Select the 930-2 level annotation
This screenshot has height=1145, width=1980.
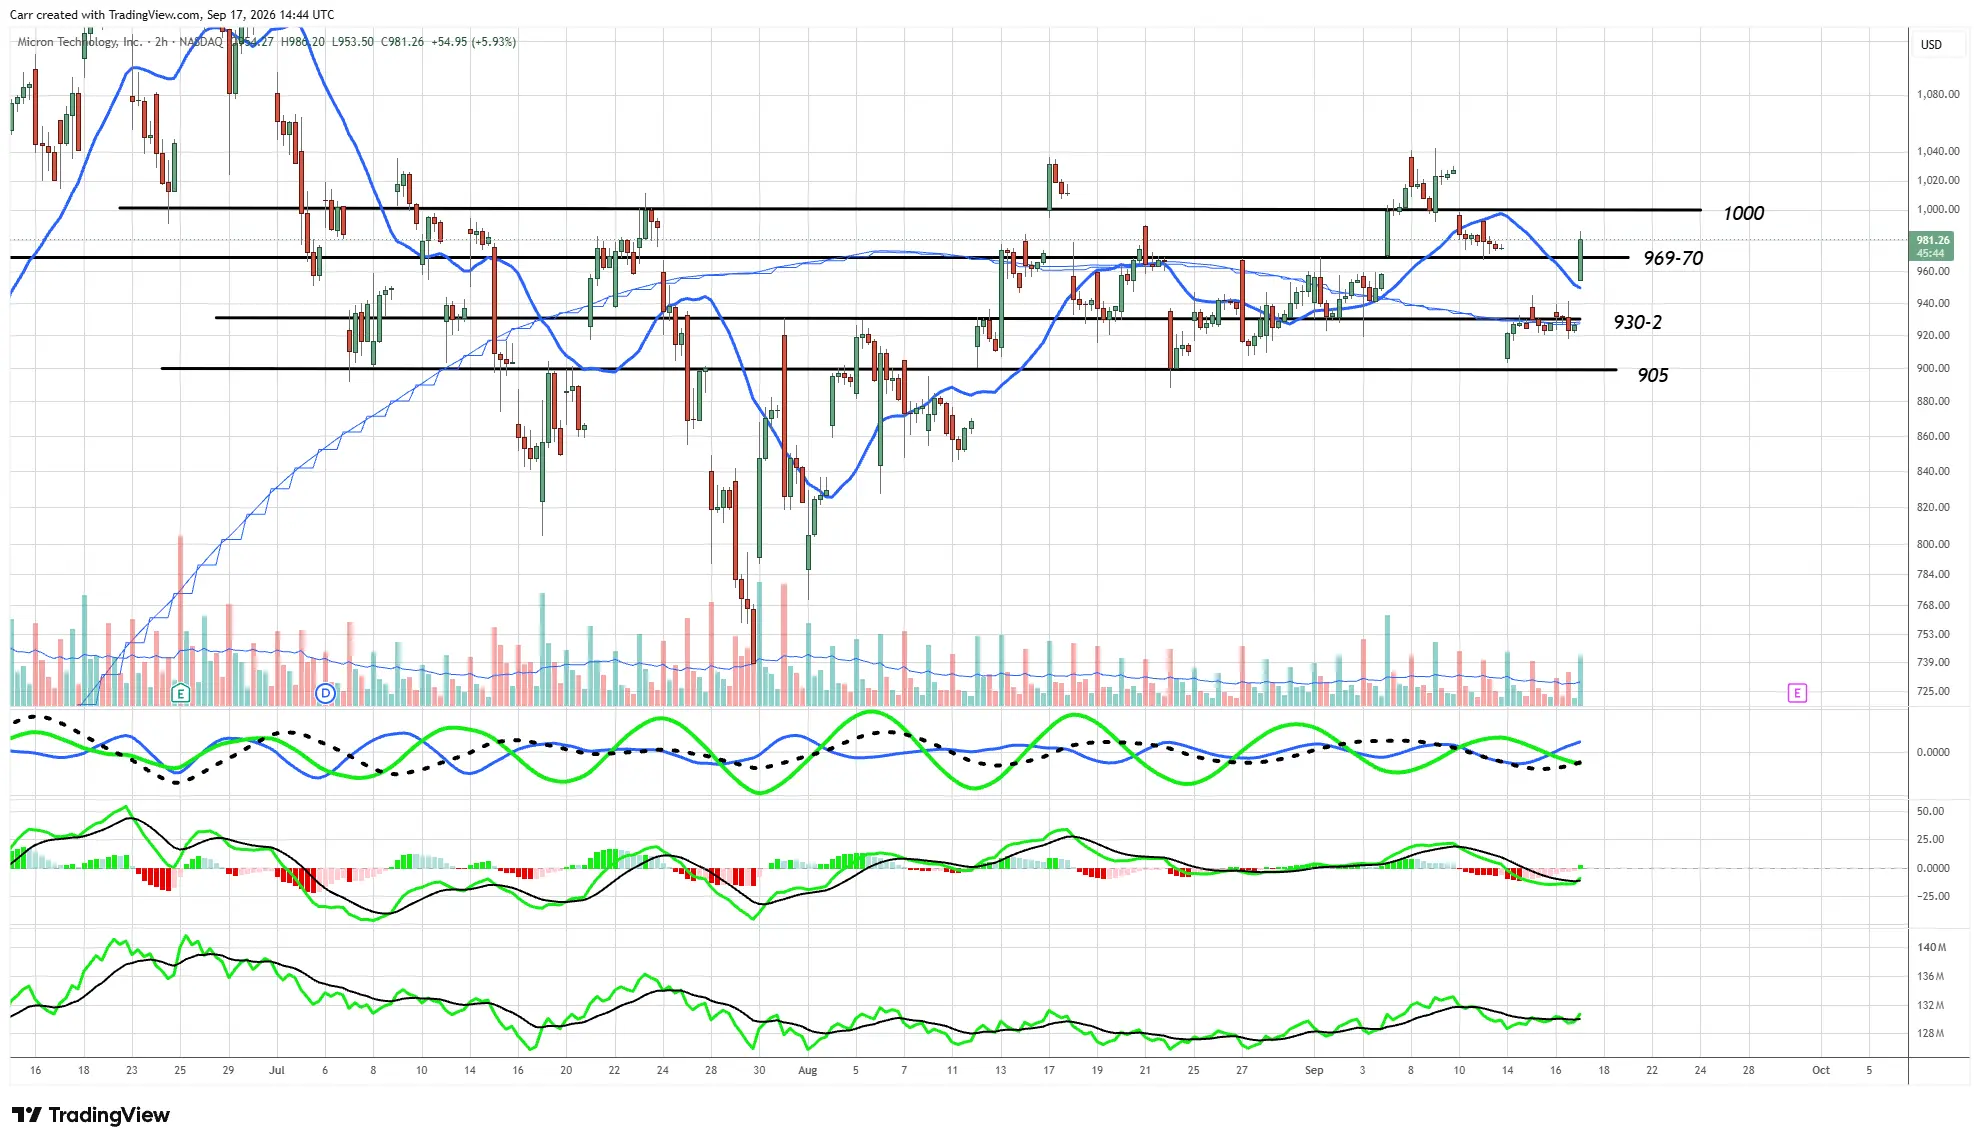(1638, 322)
